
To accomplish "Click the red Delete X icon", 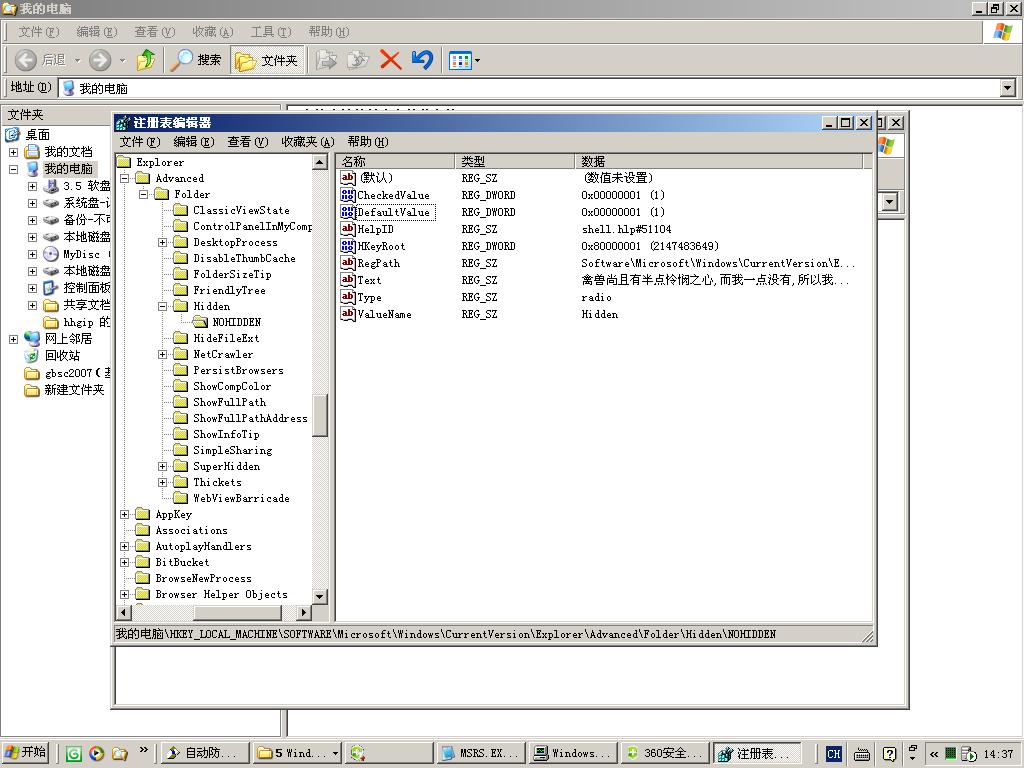I will click(x=390, y=60).
